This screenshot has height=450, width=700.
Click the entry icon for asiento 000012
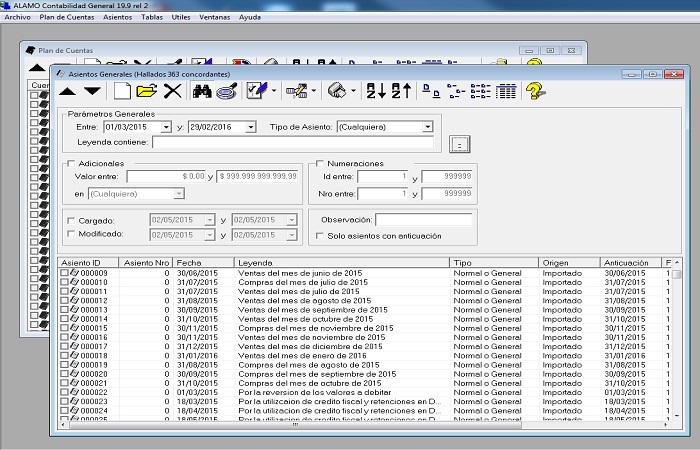[x=74, y=300]
